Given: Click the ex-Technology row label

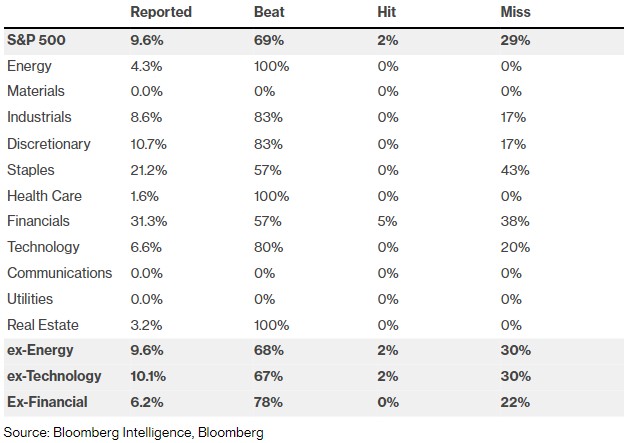Looking at the screenshot, I should point(54,376).
